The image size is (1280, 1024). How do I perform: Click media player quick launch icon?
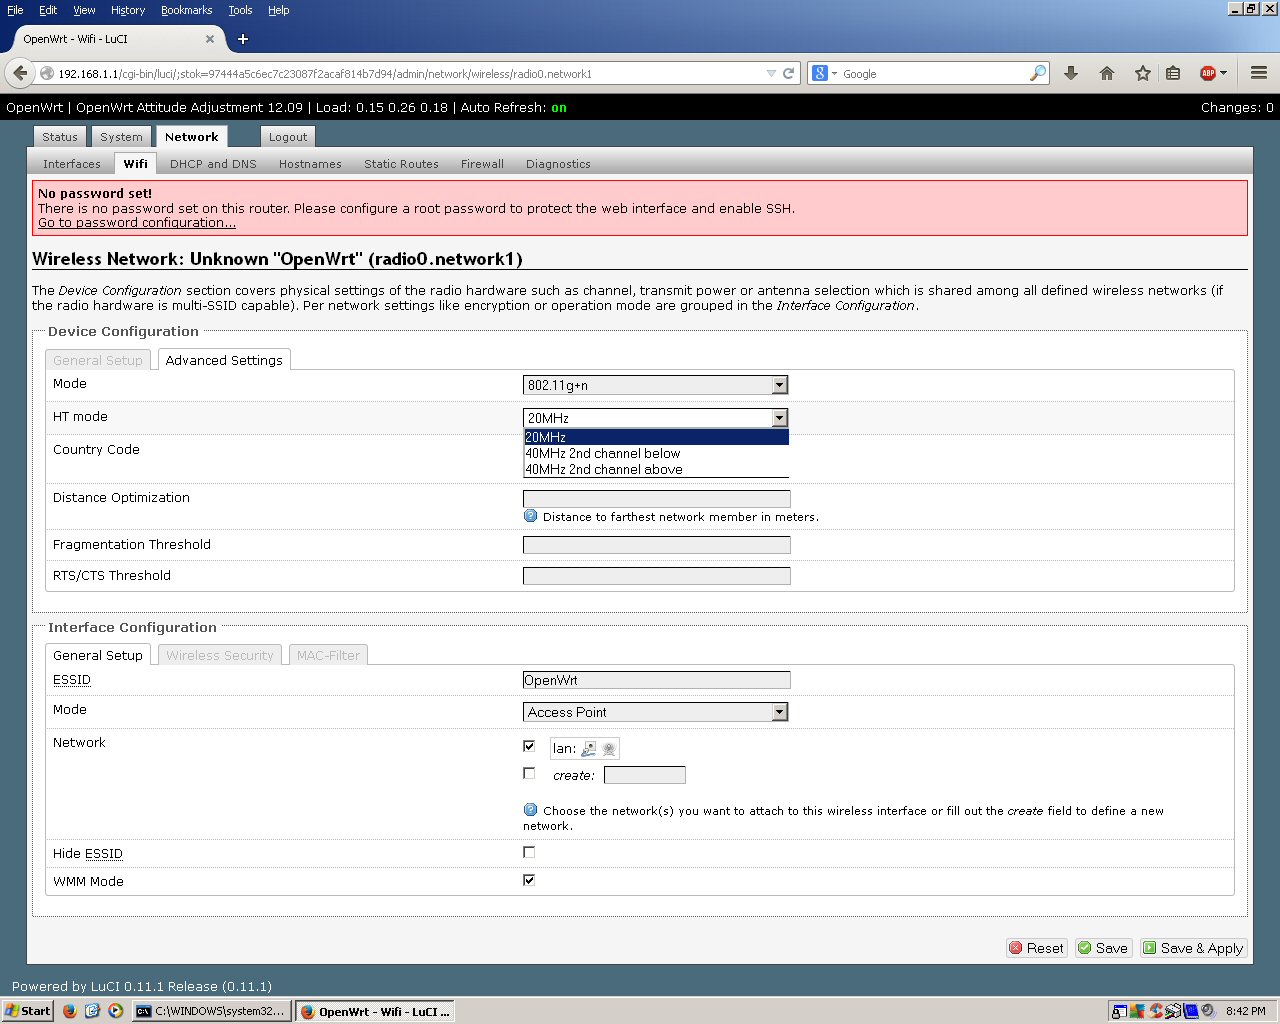[116, 1011]
